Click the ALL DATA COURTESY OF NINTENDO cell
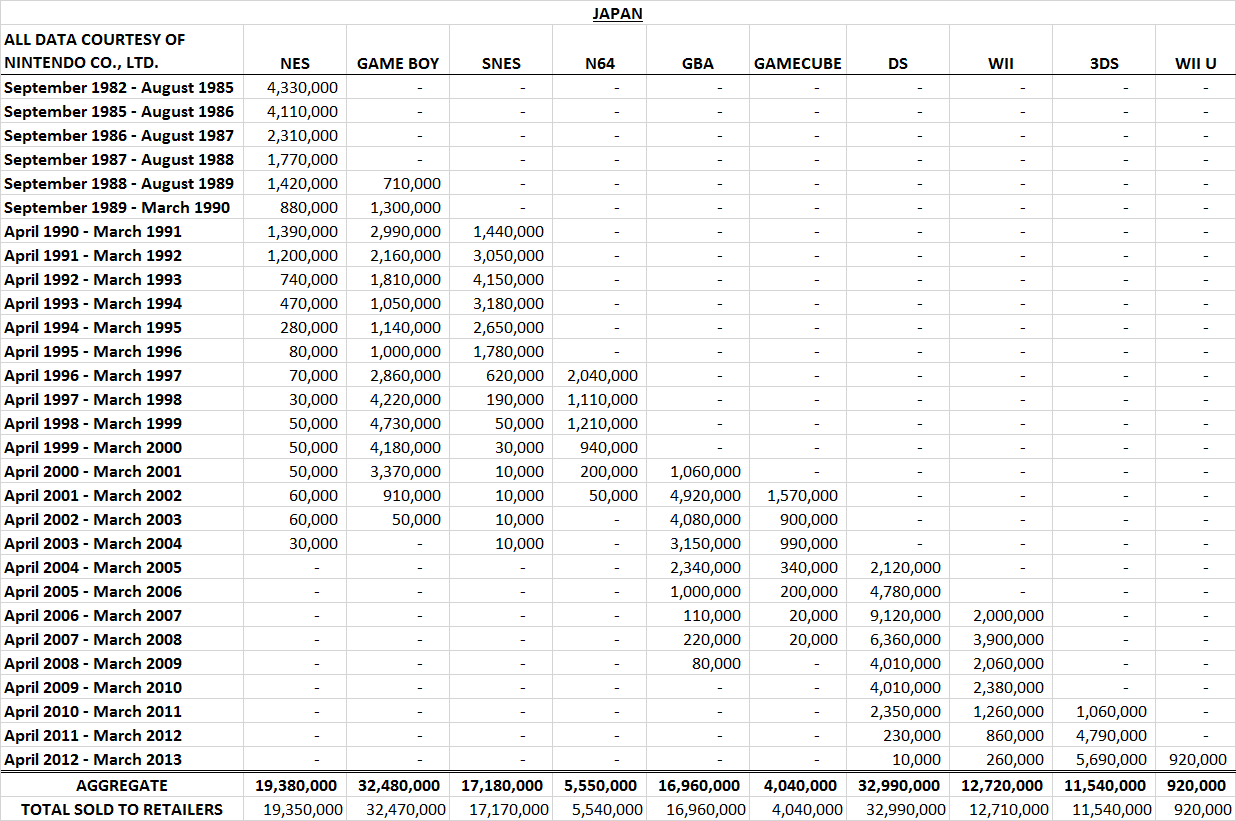The image size is (1236, 821). pos(95,51)
